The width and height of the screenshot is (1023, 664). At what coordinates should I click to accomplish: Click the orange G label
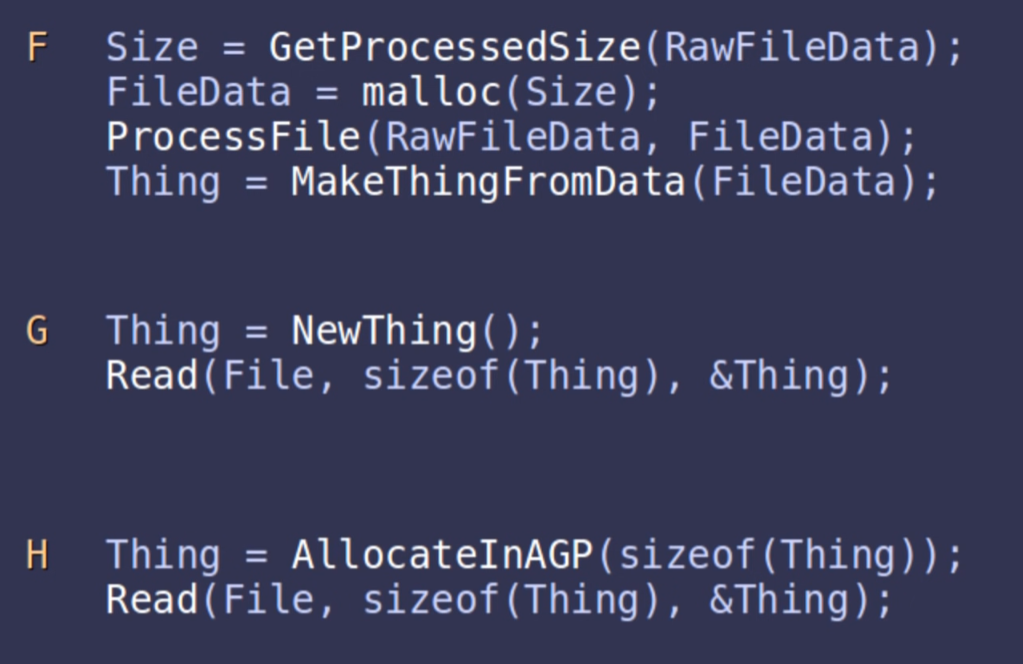point(37,331)
